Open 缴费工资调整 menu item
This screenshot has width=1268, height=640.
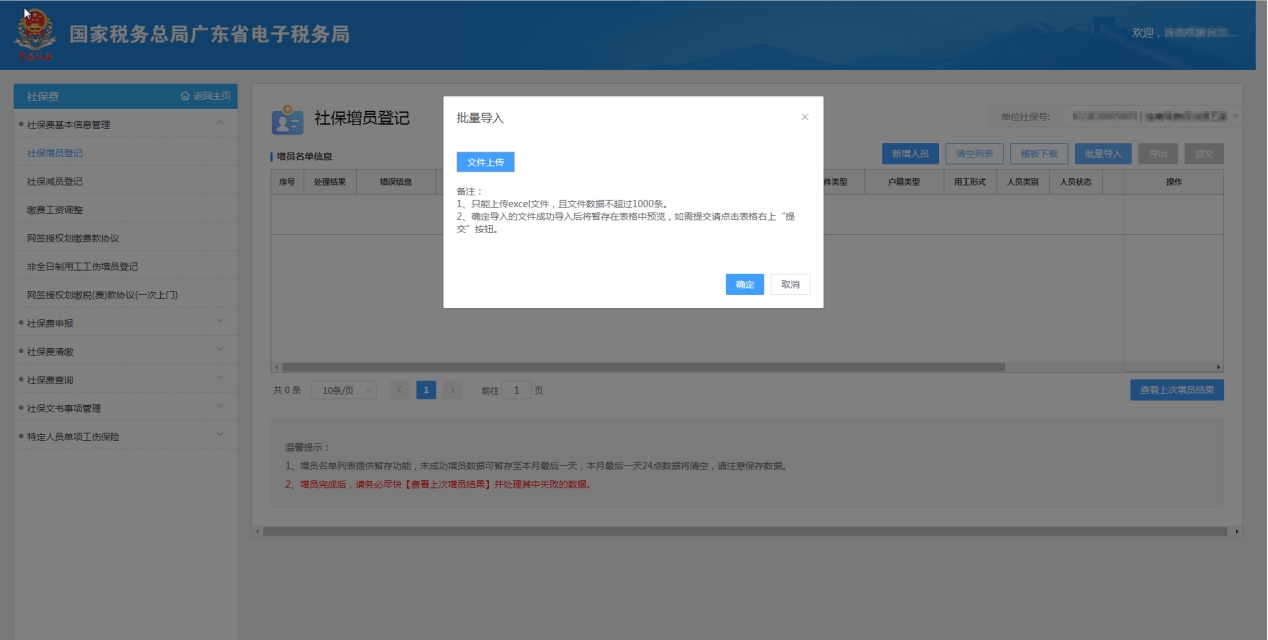[55, 210]
